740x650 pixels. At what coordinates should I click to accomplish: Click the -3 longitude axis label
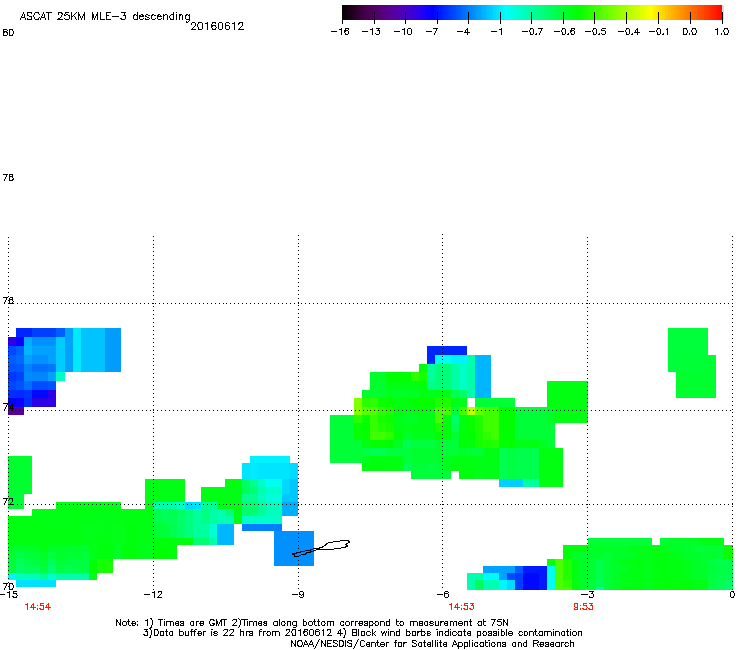click(587, 594)
